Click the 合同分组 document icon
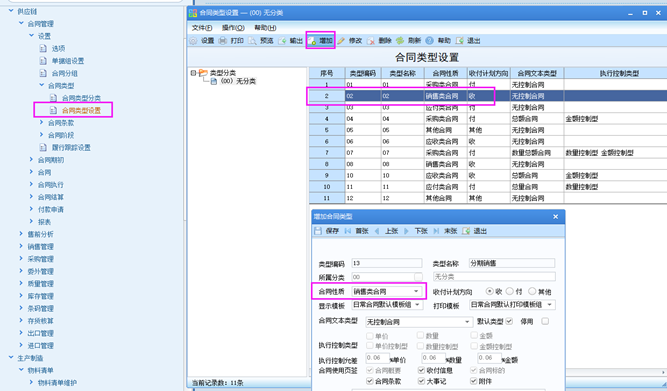This screenshot has height=391, width=667. (x=43, y=73)
